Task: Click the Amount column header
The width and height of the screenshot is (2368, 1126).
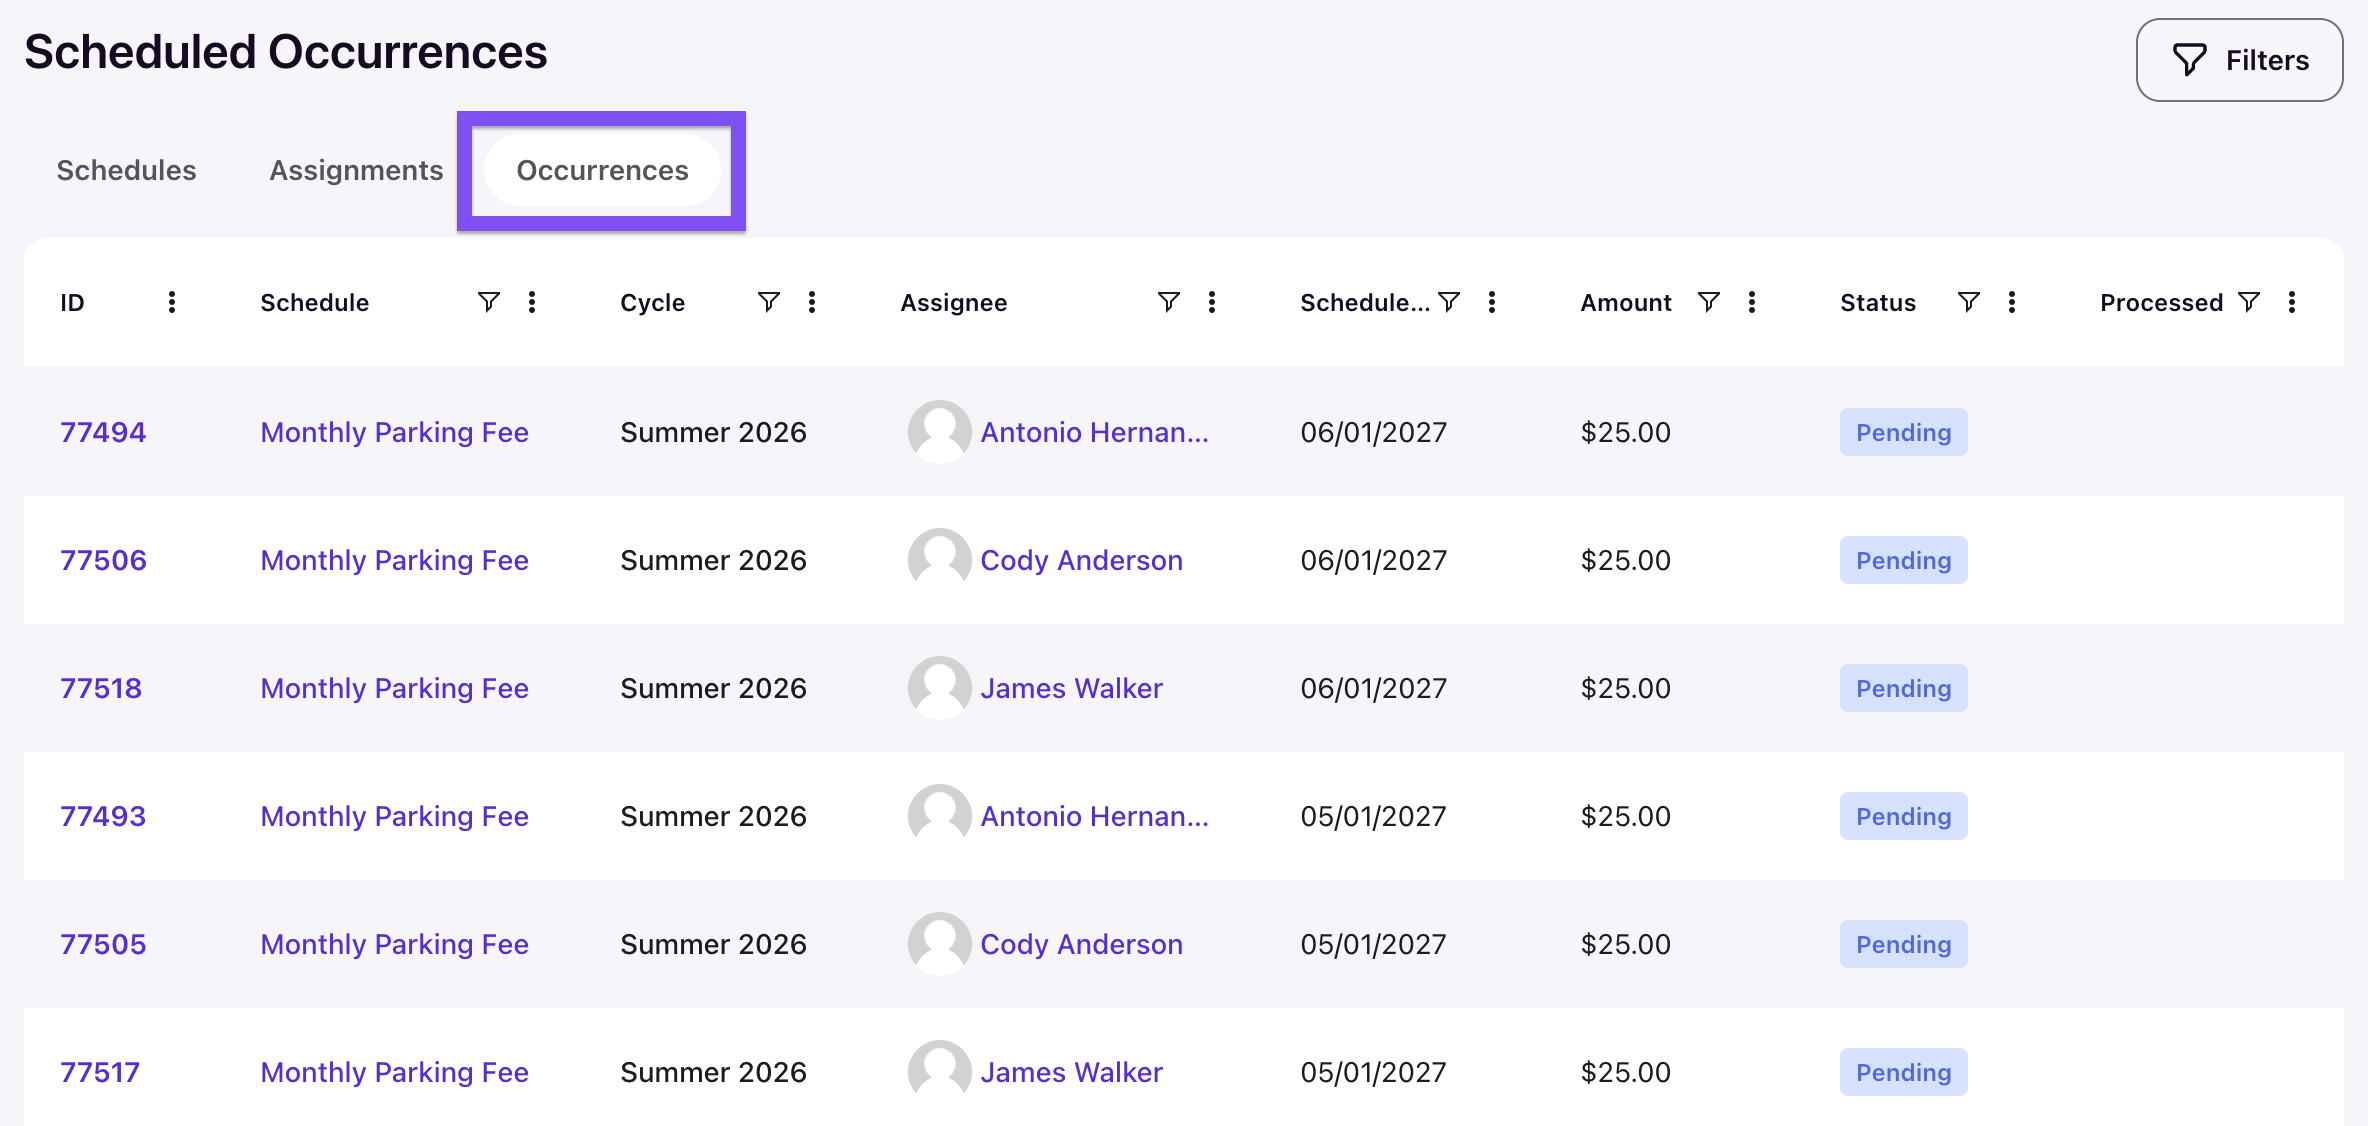Action: point(1625,302)
